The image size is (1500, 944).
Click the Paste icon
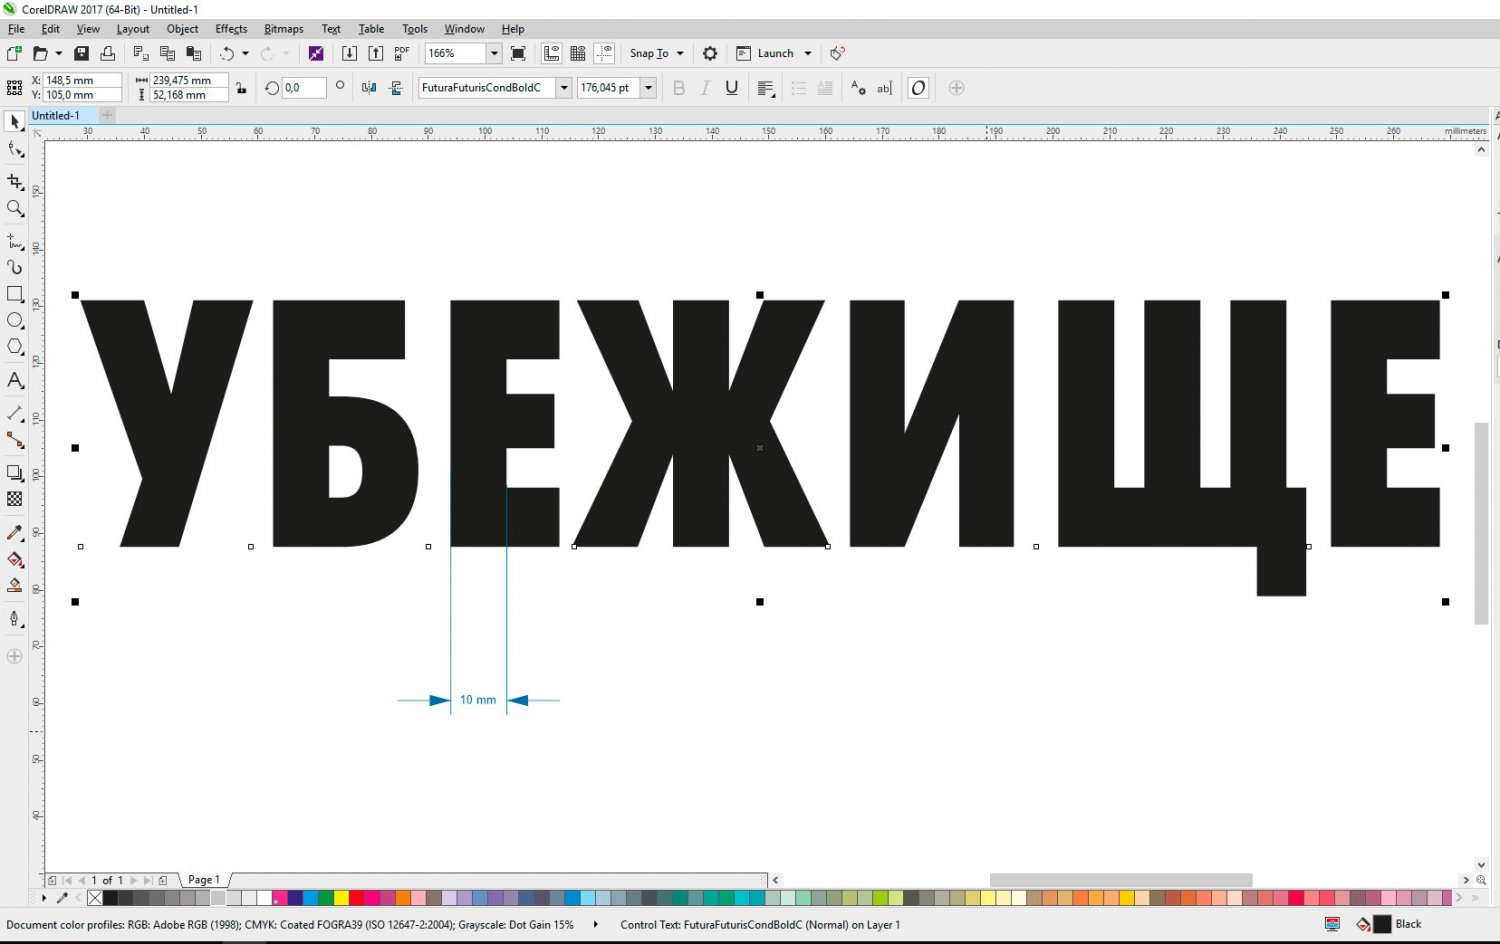[x=194, y=53]
